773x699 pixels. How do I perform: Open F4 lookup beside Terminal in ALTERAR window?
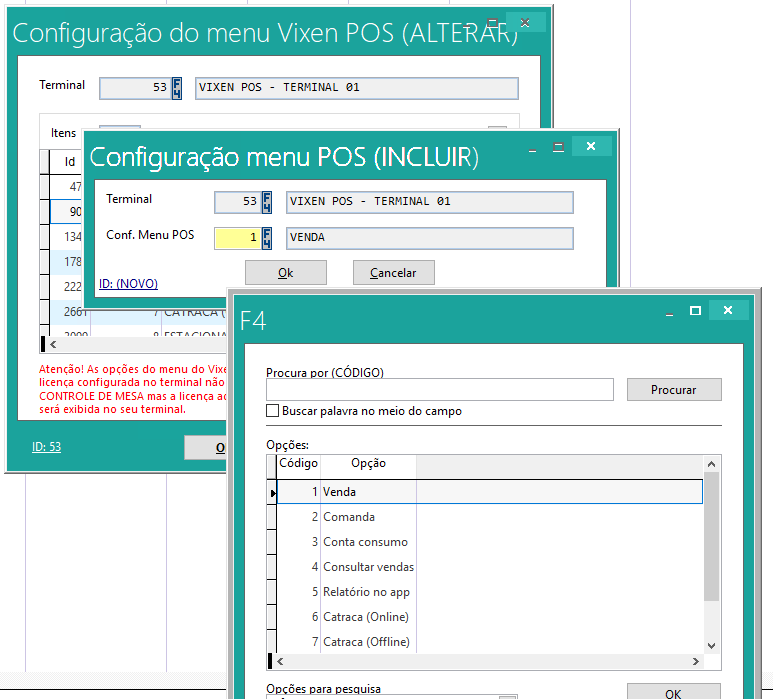pyautogui.click(x=176, y=88)
